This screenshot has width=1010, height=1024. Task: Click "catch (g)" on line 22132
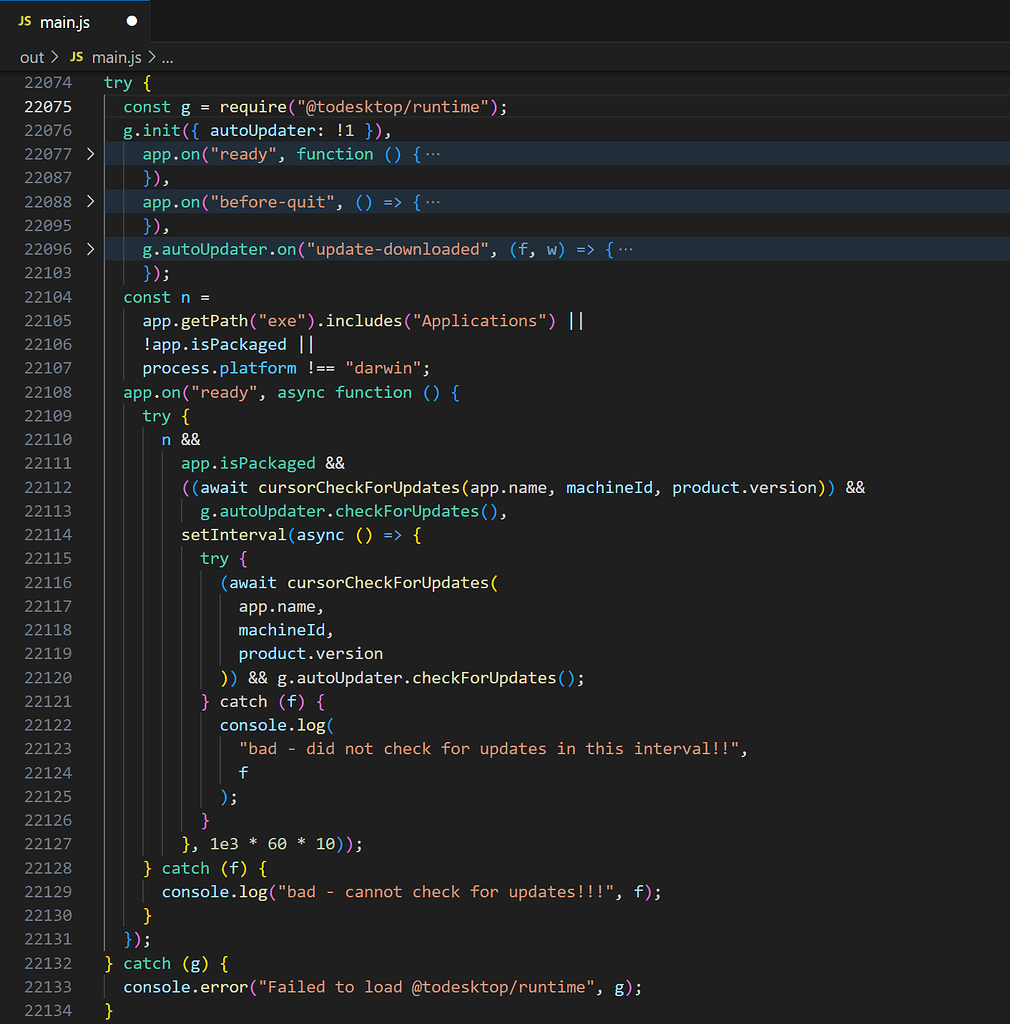click(166, 963)
